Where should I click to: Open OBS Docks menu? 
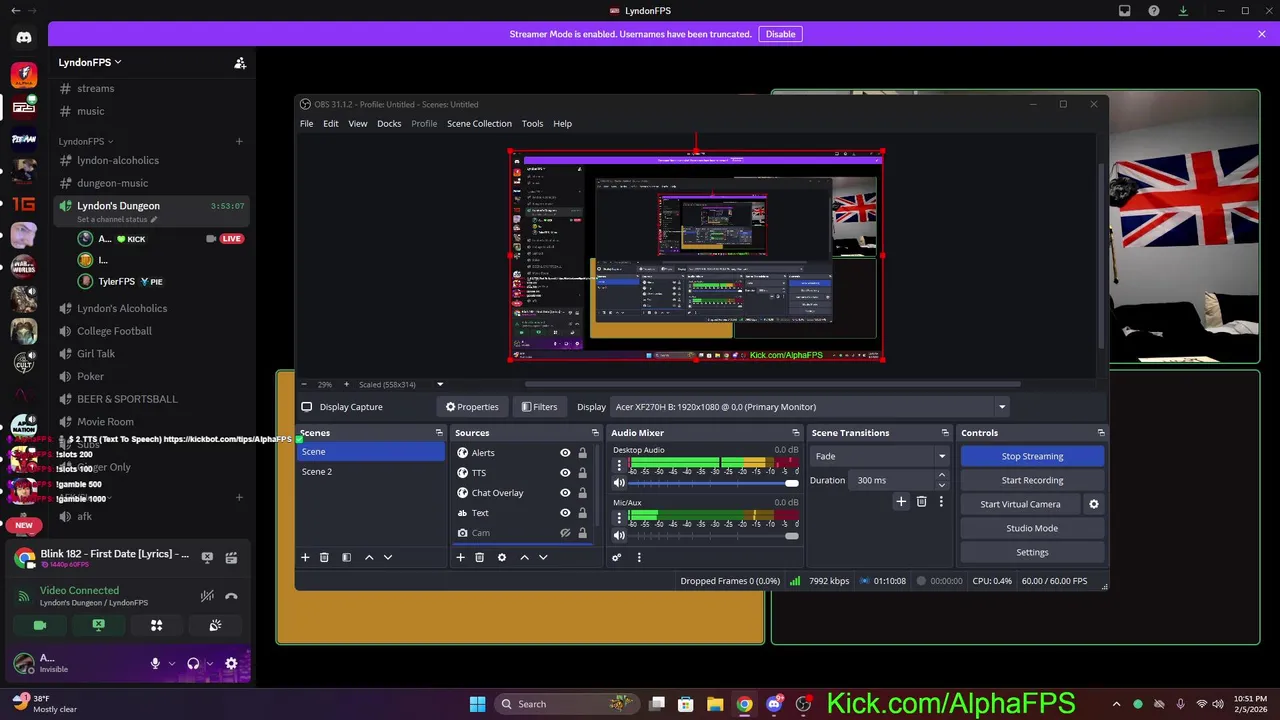coord(389,124)
